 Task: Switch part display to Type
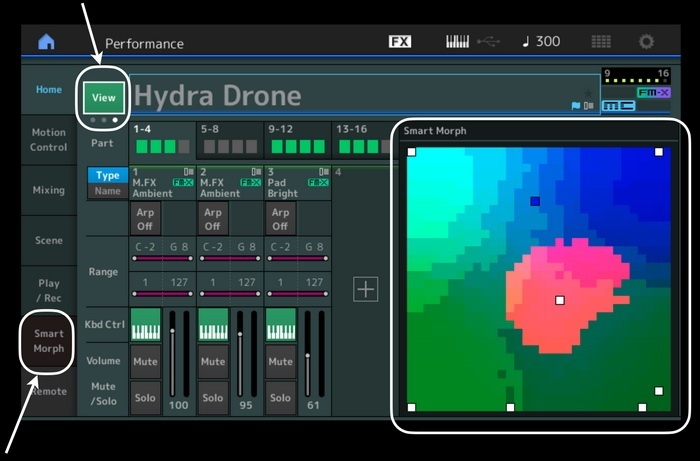tap(108, 175)
